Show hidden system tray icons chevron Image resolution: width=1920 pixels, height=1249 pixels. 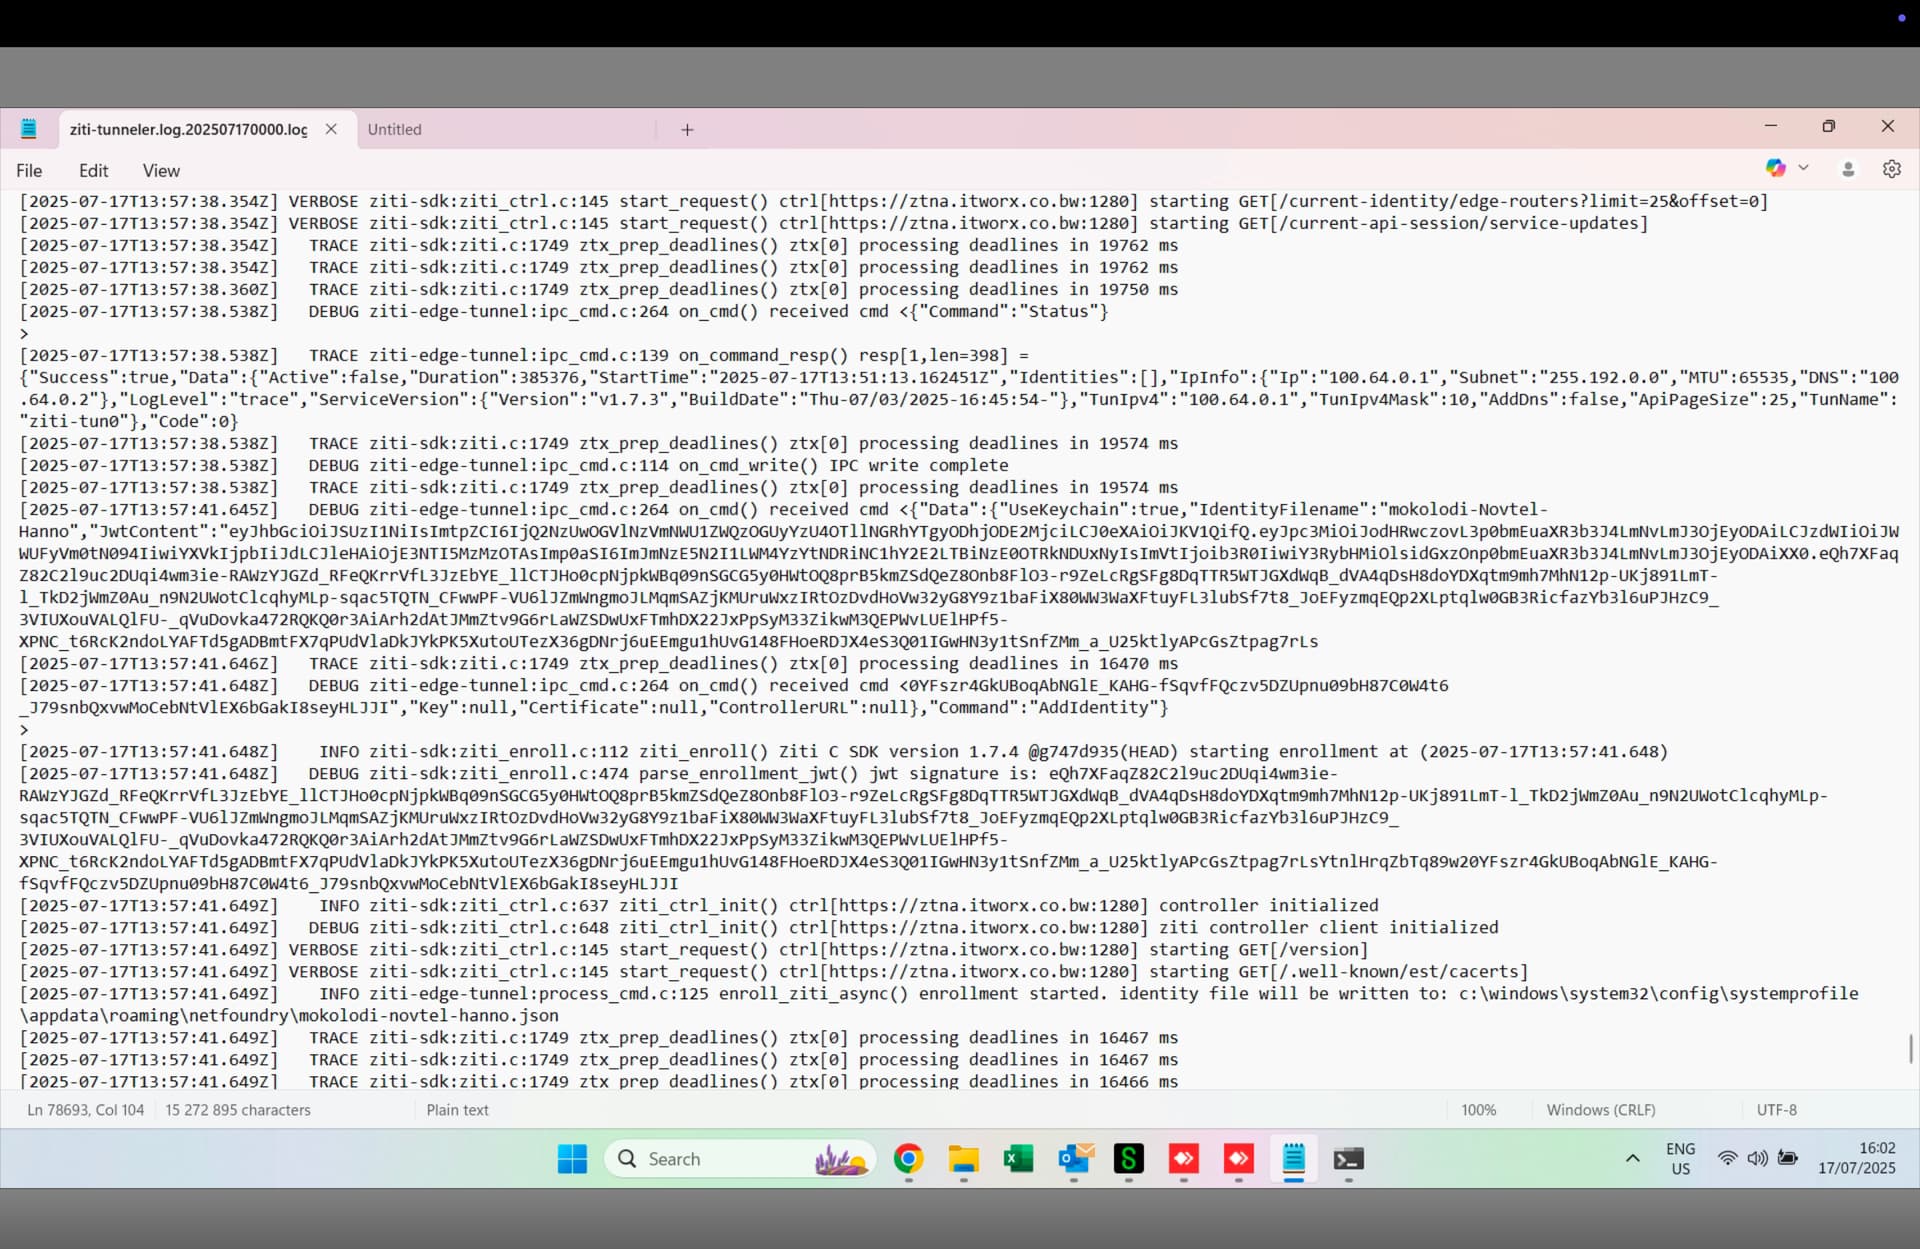1632,1159
